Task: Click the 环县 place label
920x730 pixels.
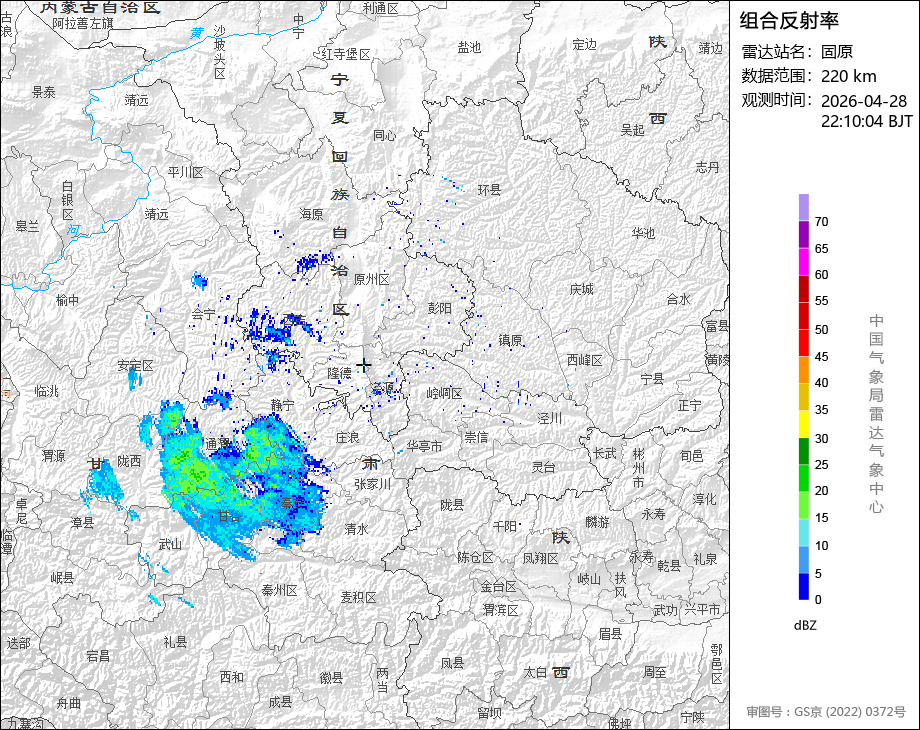Action: 489,190
